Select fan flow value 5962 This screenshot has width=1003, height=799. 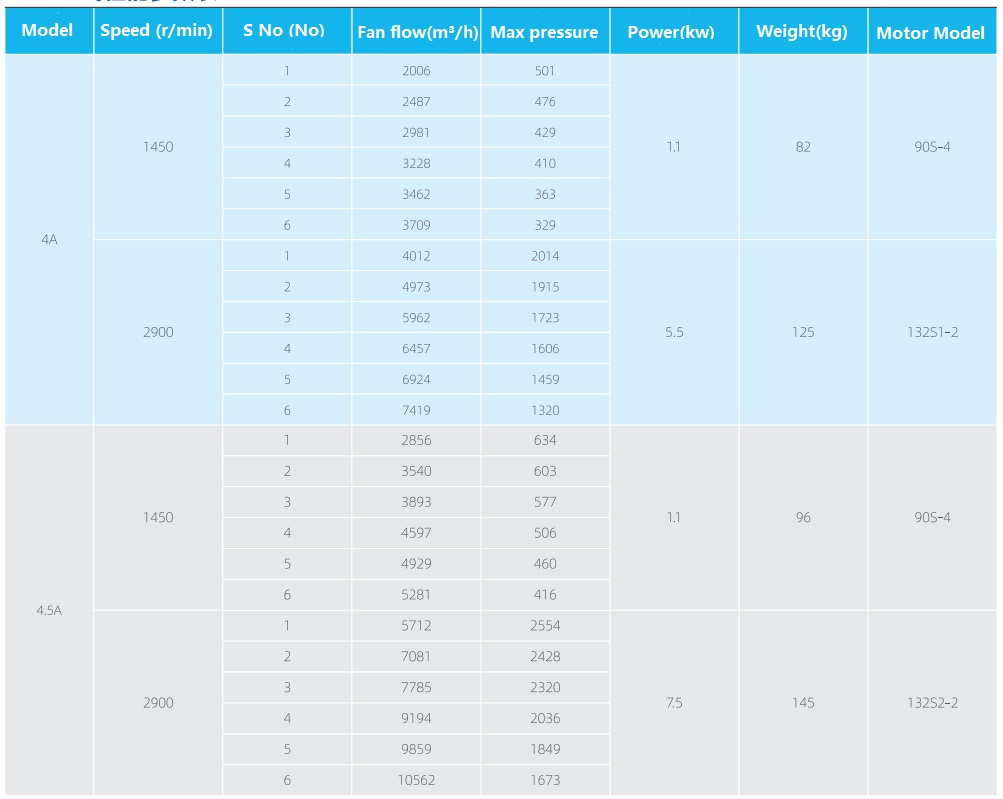click(x=416, y=317)
